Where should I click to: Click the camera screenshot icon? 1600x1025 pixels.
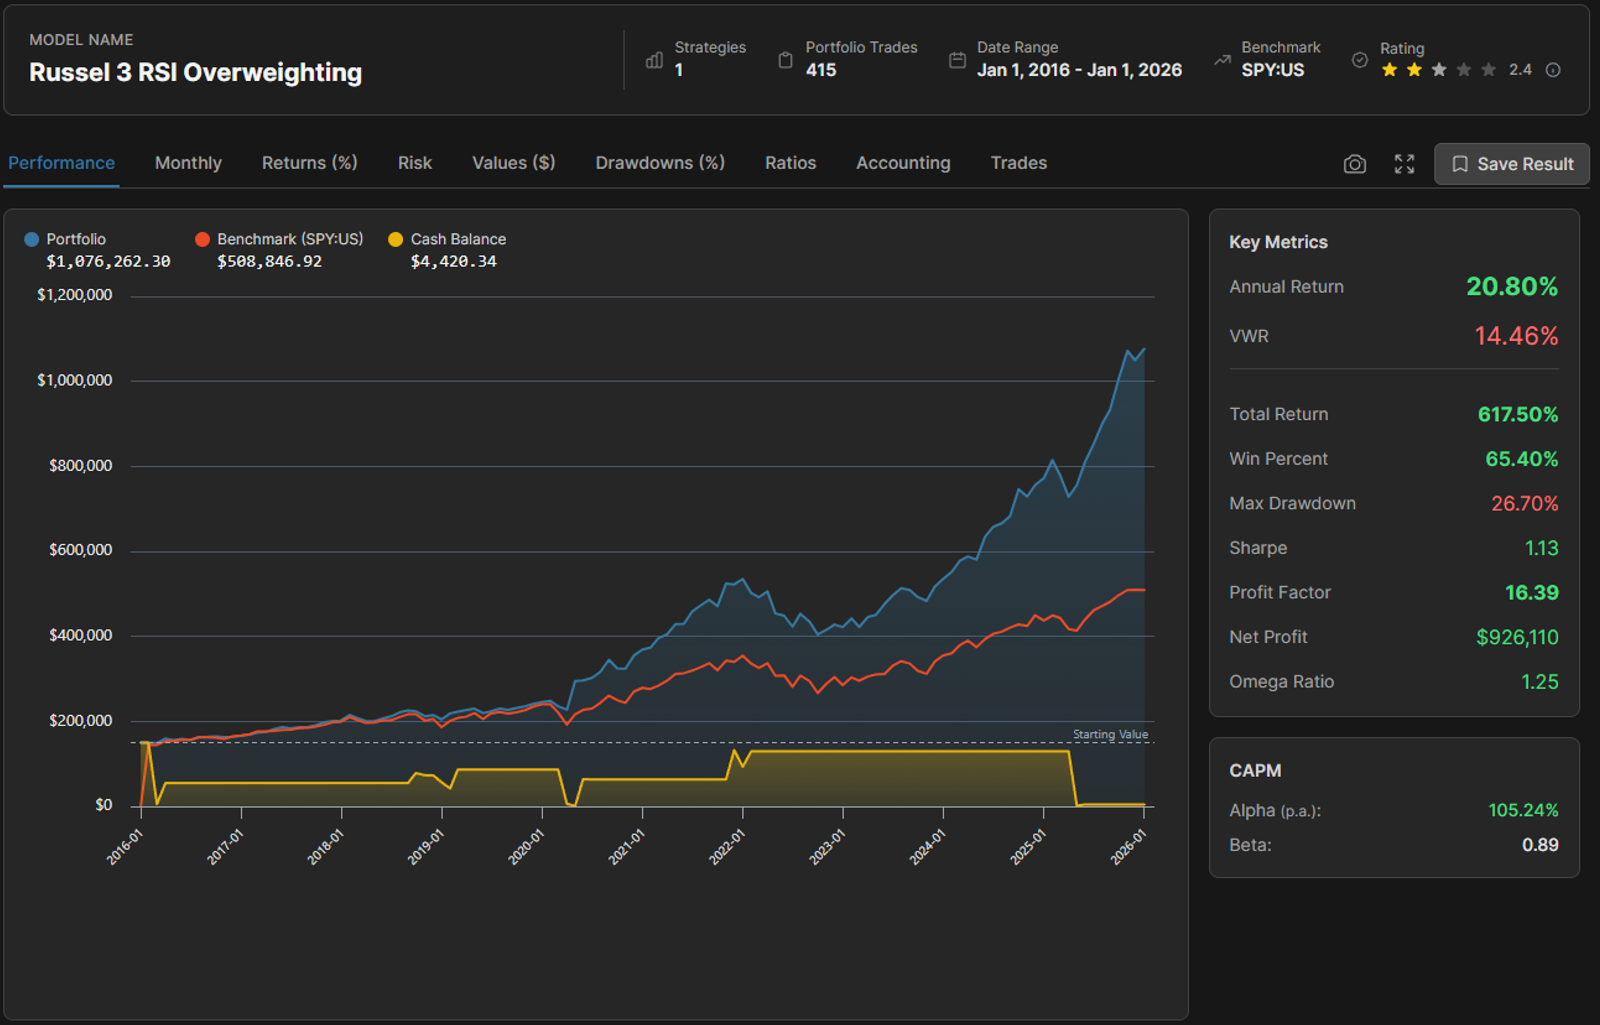click(1354, 164)
